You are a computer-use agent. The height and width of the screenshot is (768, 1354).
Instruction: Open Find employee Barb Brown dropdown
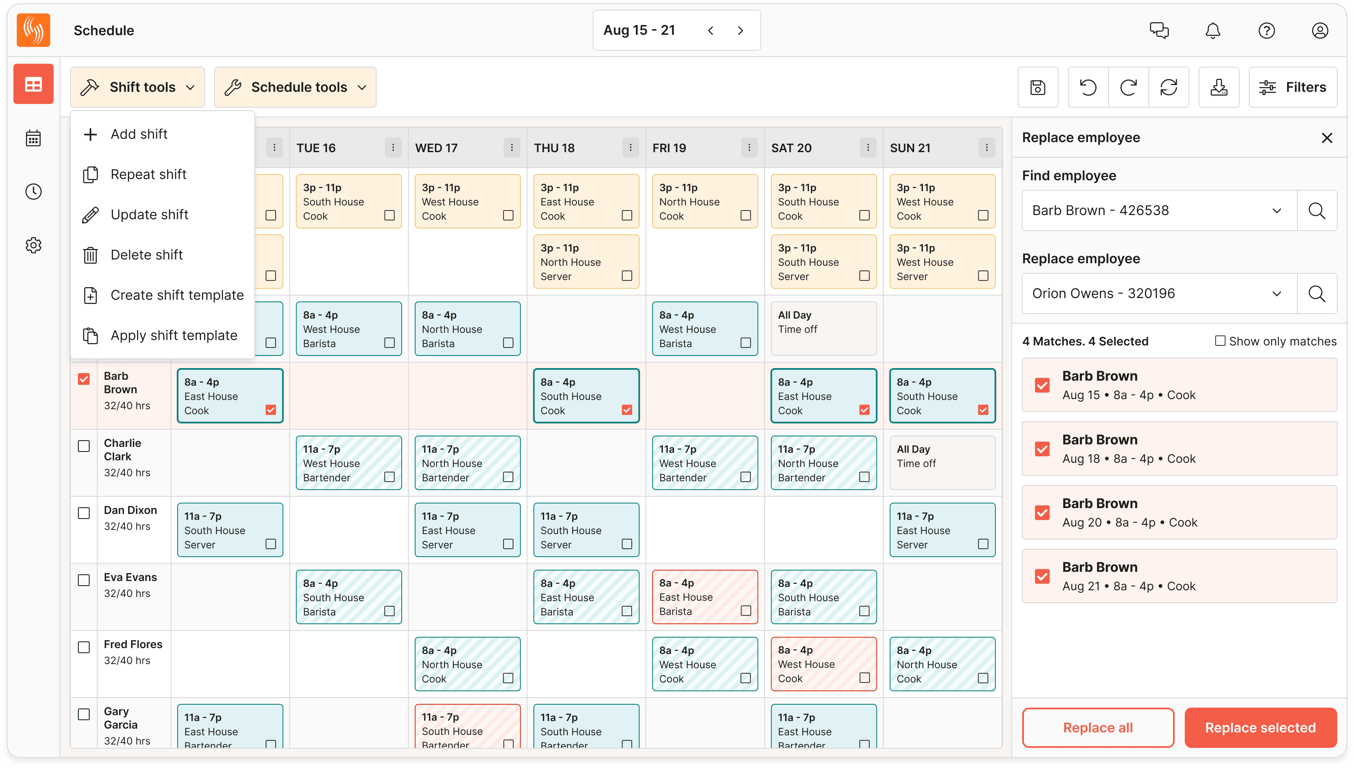pos(1159,211)
